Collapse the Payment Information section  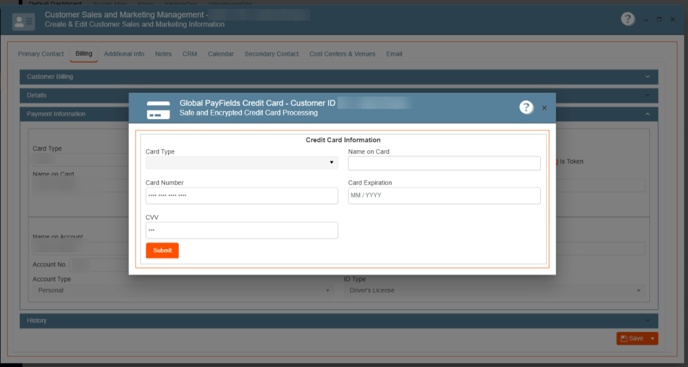[x=647, y=114]
